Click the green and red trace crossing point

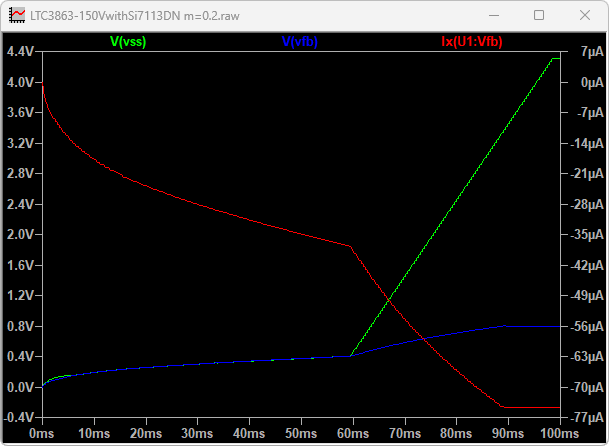click(388, 300)
